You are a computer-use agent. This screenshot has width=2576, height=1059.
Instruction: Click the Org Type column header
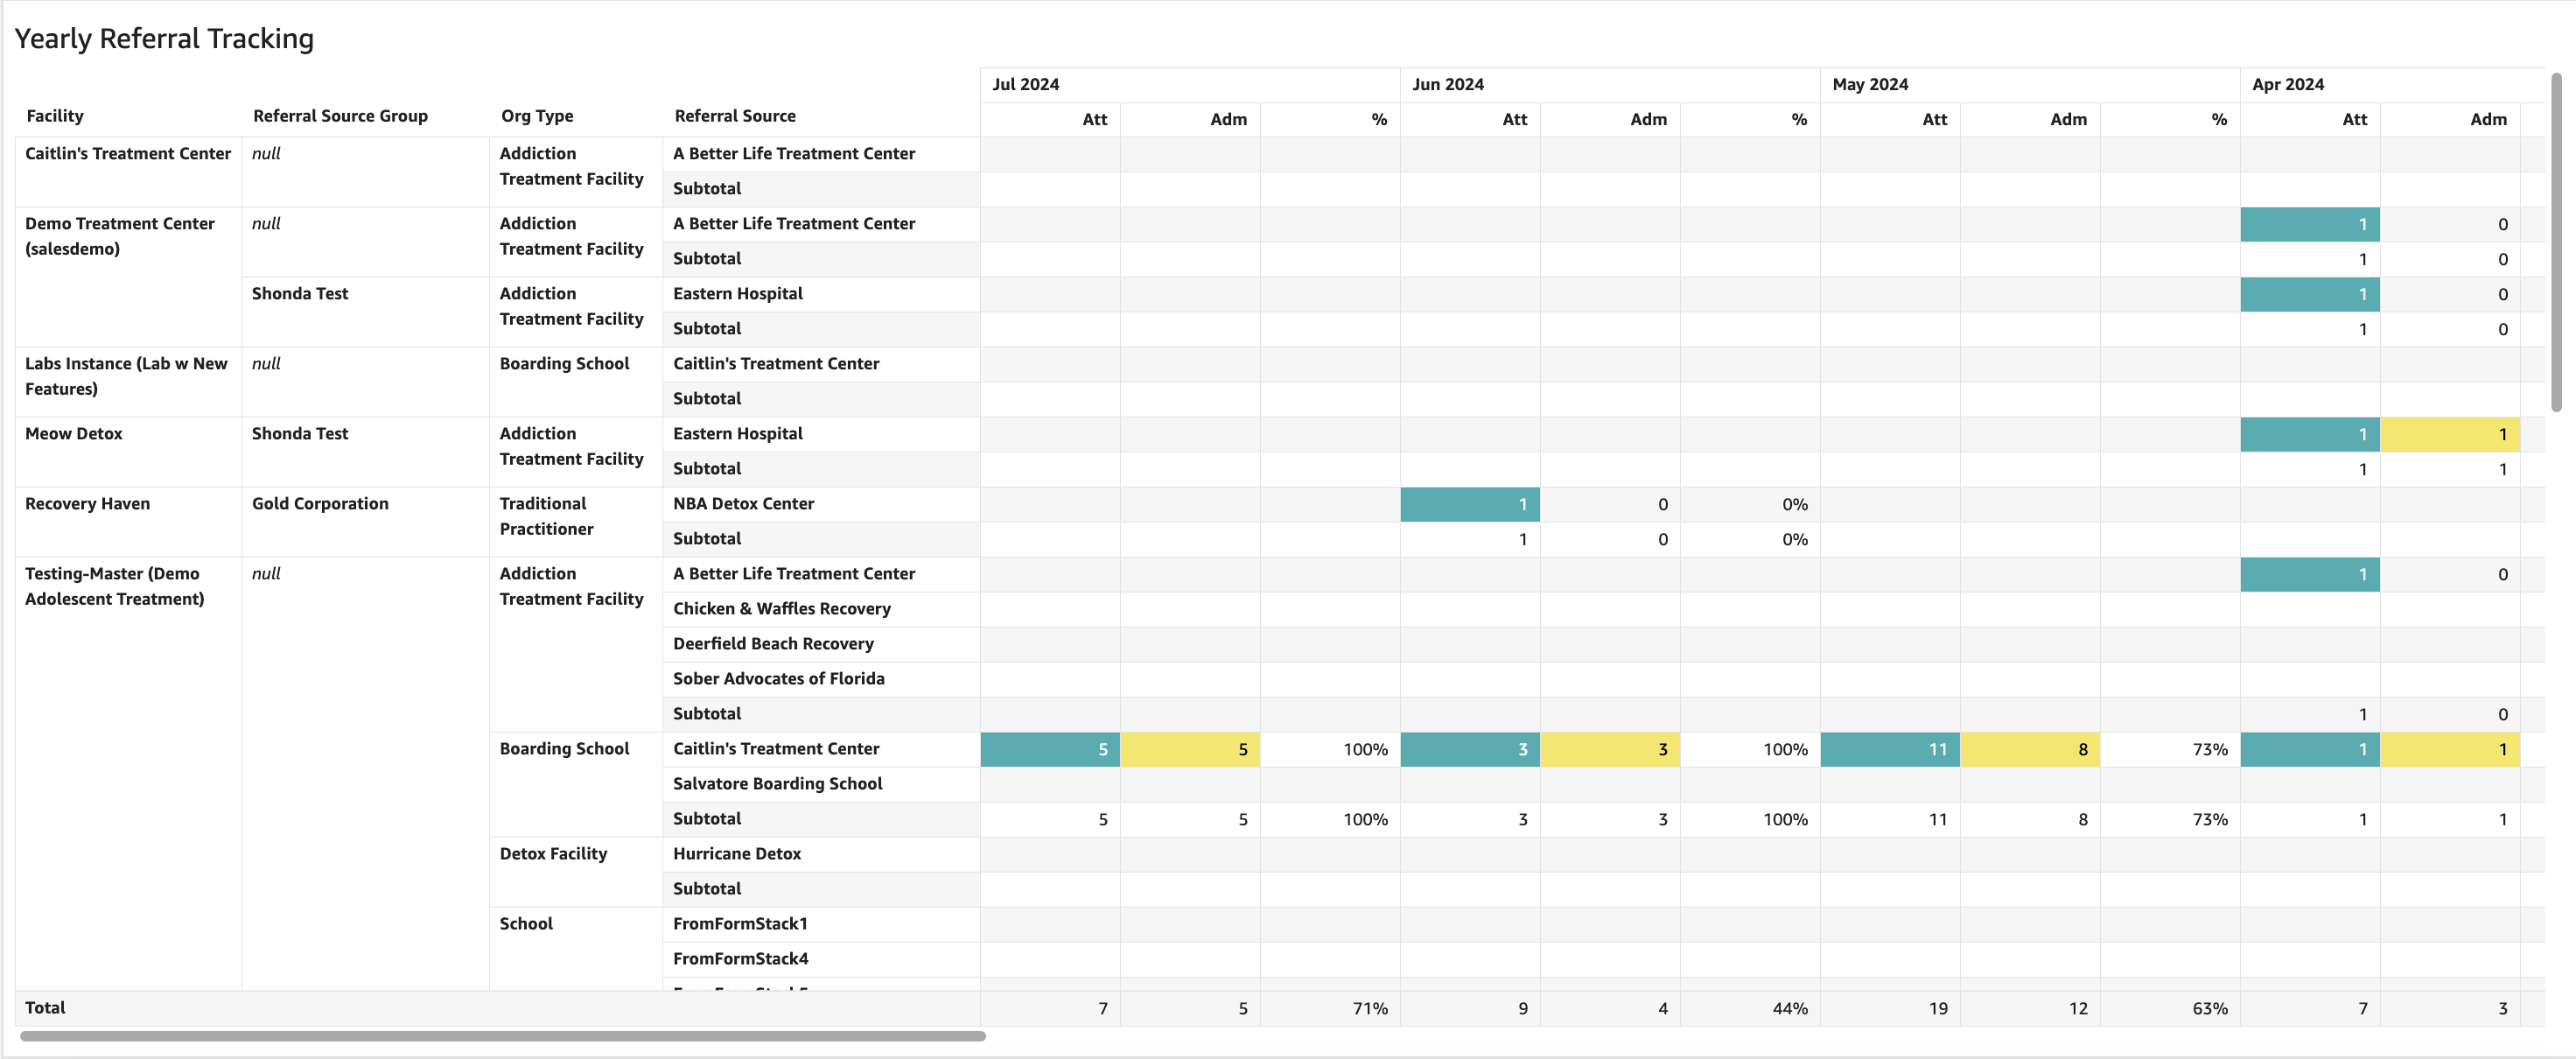537,116
